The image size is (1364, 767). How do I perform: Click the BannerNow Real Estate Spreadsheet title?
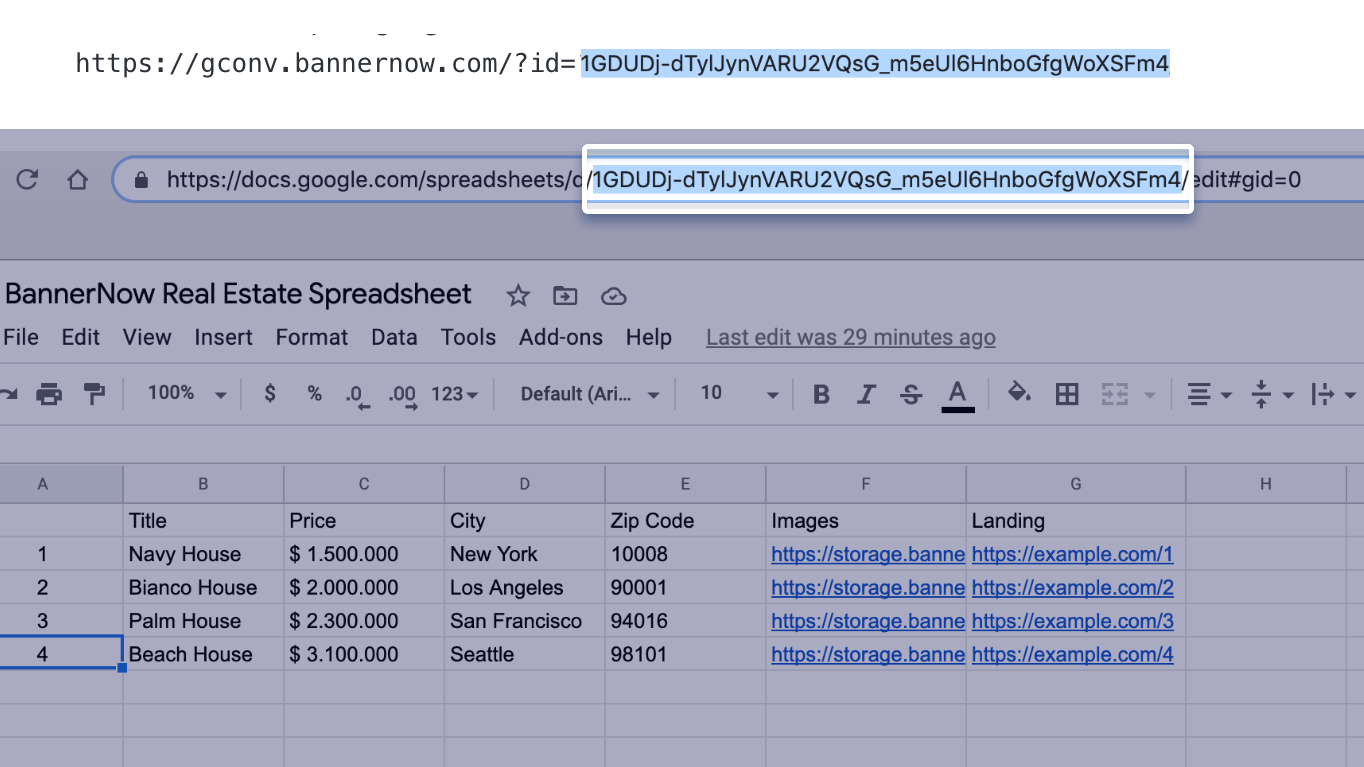[x=238, y=294]
